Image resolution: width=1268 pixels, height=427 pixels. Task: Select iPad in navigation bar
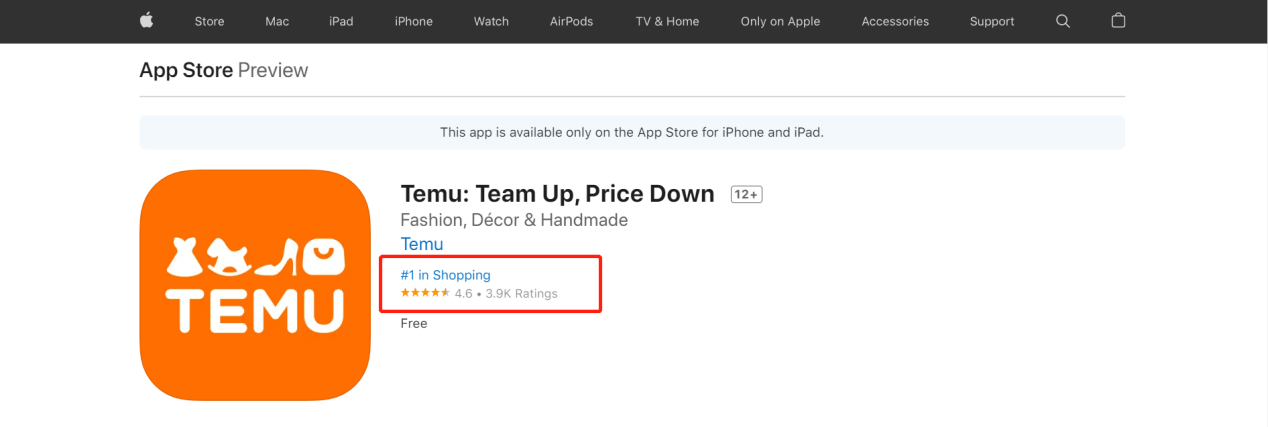[x=341, y=21]
